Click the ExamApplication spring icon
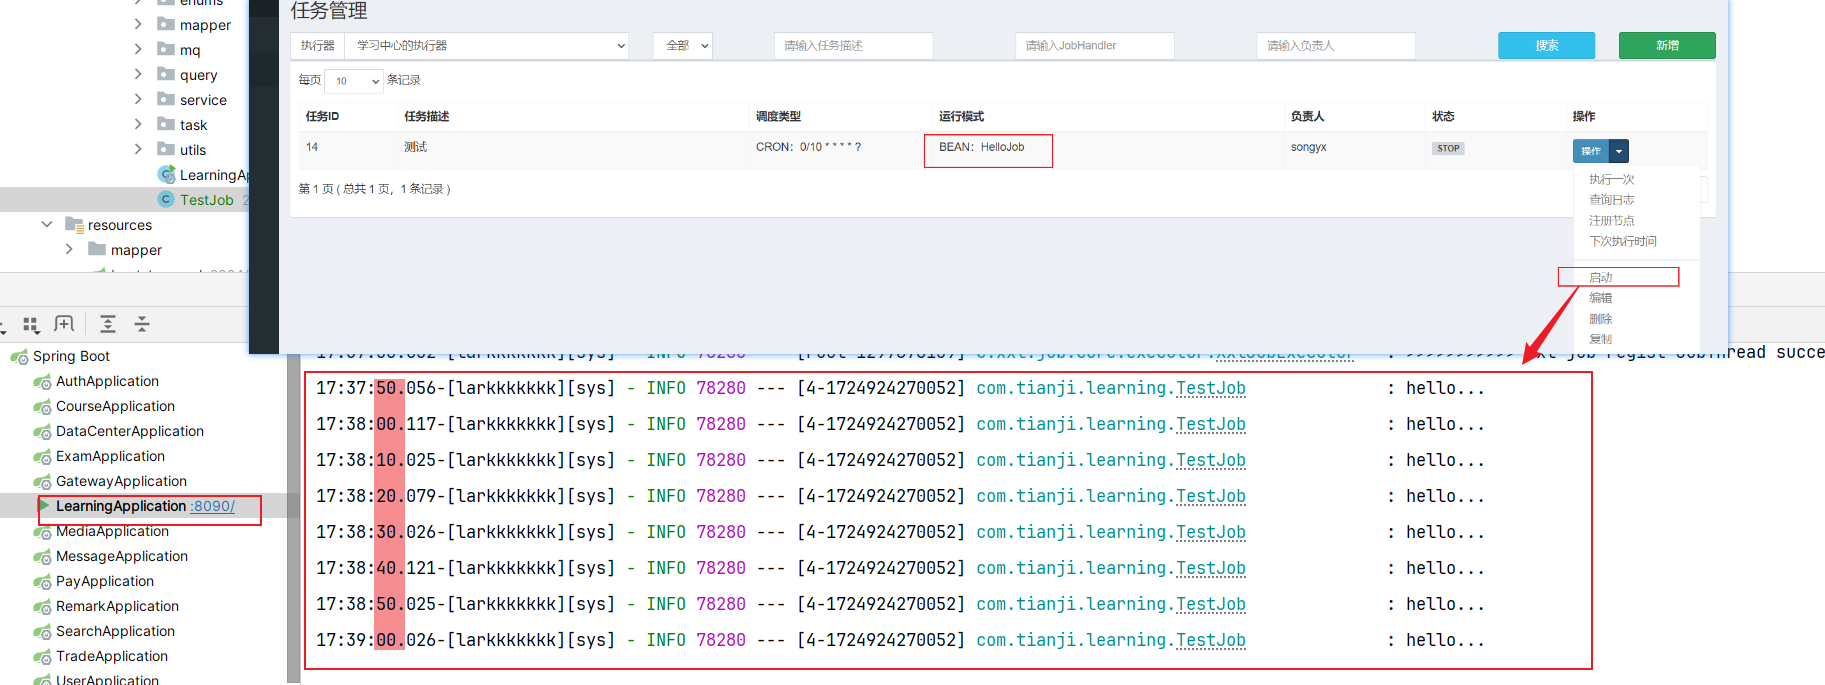Viewport: 1825px width, 685px height. point(42,457)
